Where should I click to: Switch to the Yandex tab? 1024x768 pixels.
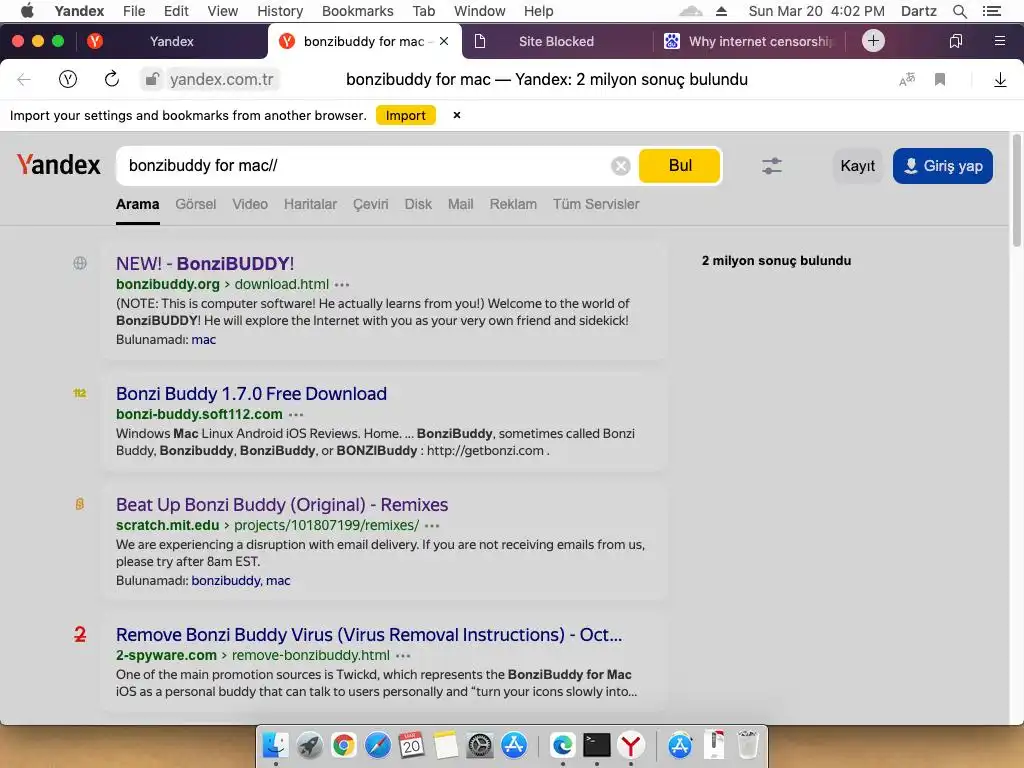[172, 41]
